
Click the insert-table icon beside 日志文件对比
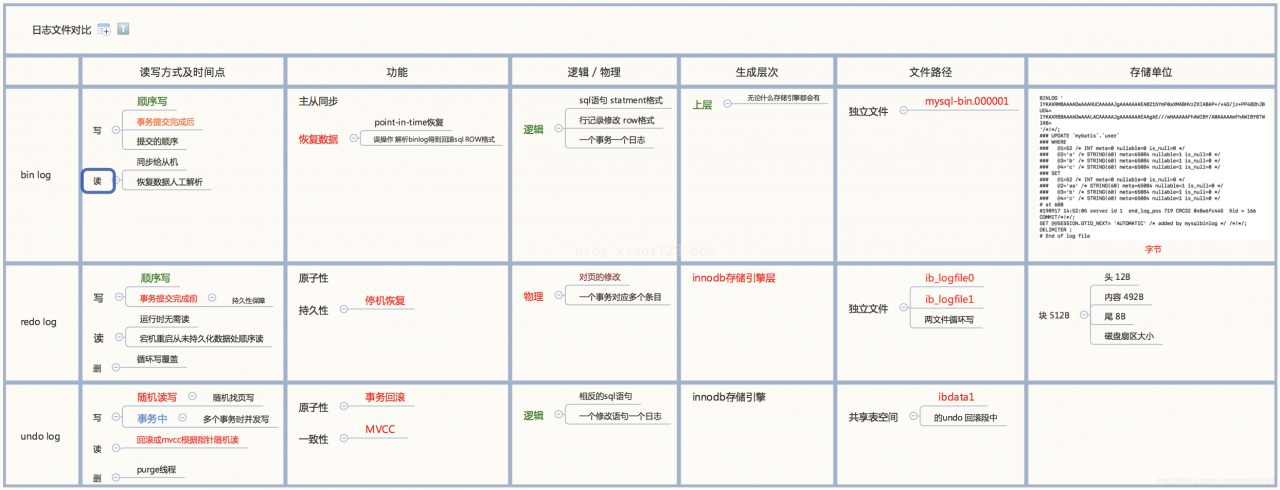(x=103, y=30)
